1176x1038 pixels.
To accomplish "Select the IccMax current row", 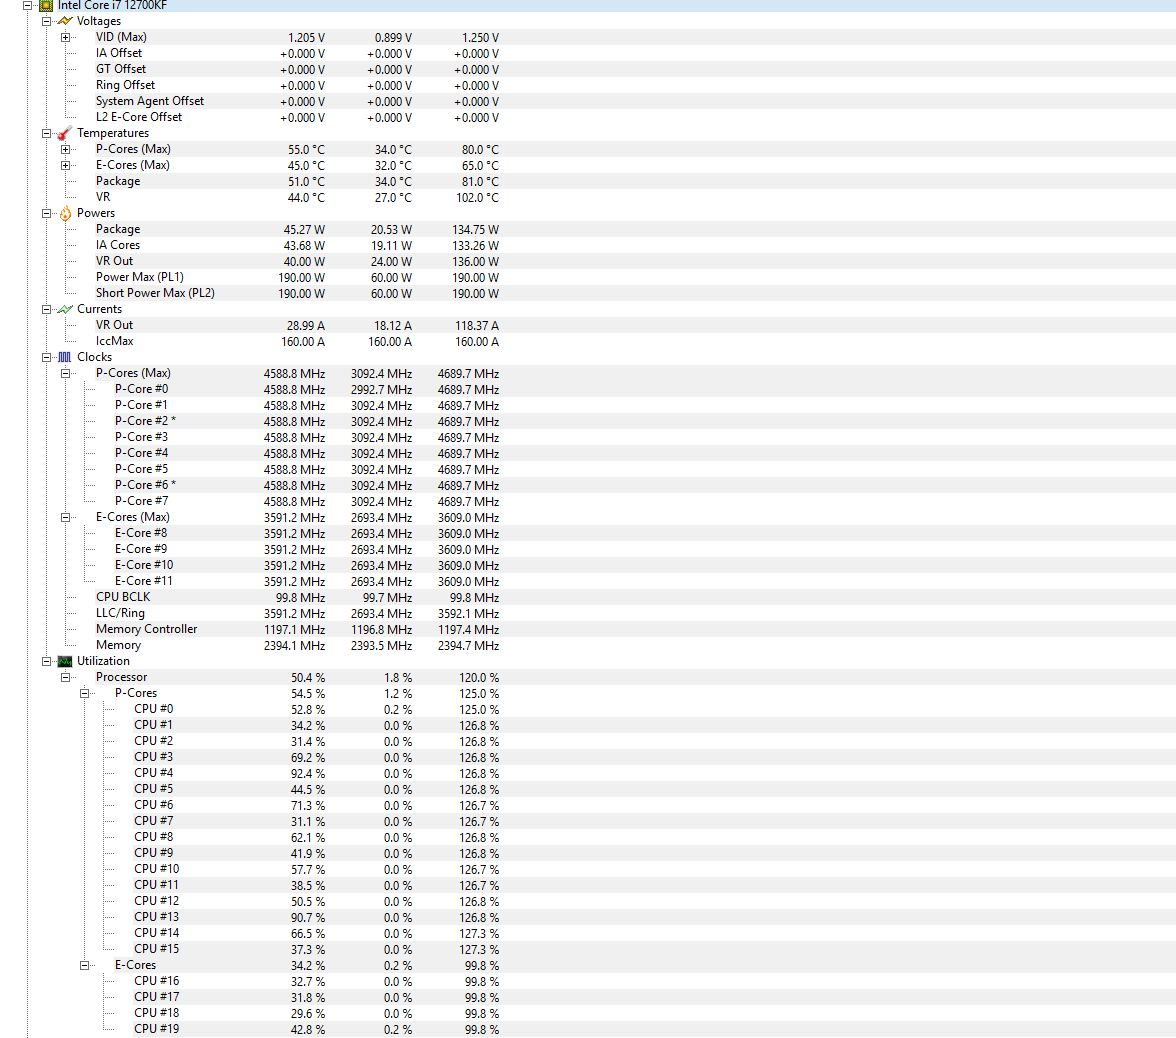I will [x=114, y=341].
